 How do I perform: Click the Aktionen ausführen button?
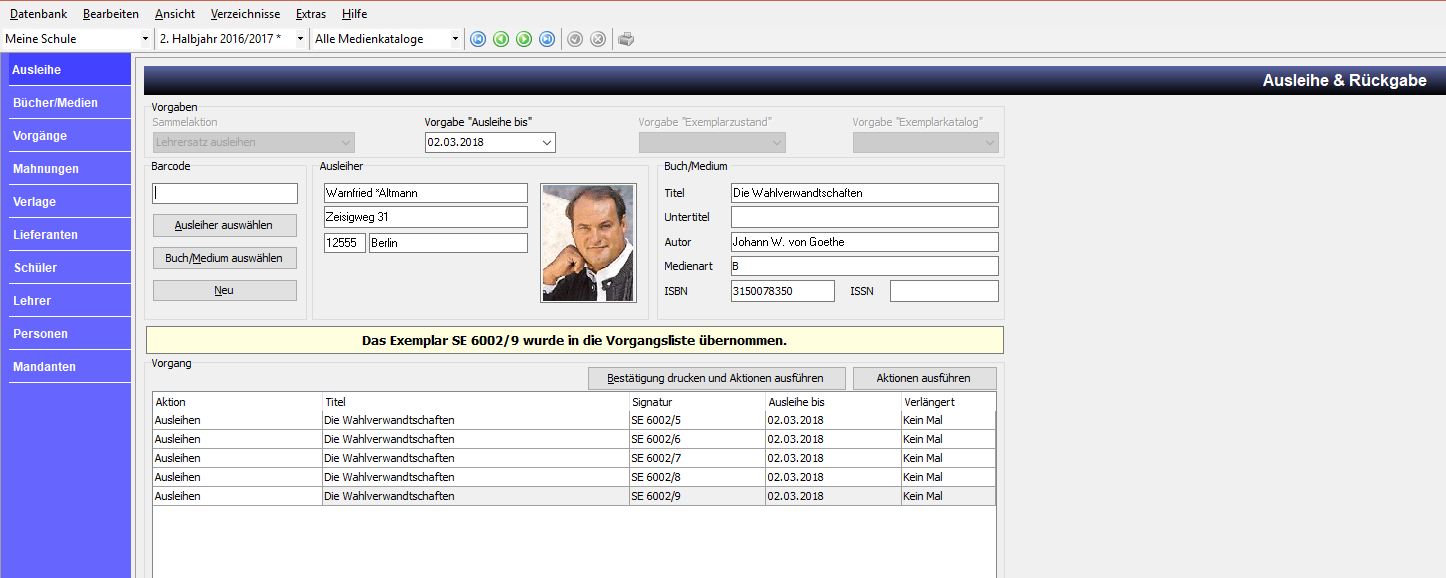(925, 378)
